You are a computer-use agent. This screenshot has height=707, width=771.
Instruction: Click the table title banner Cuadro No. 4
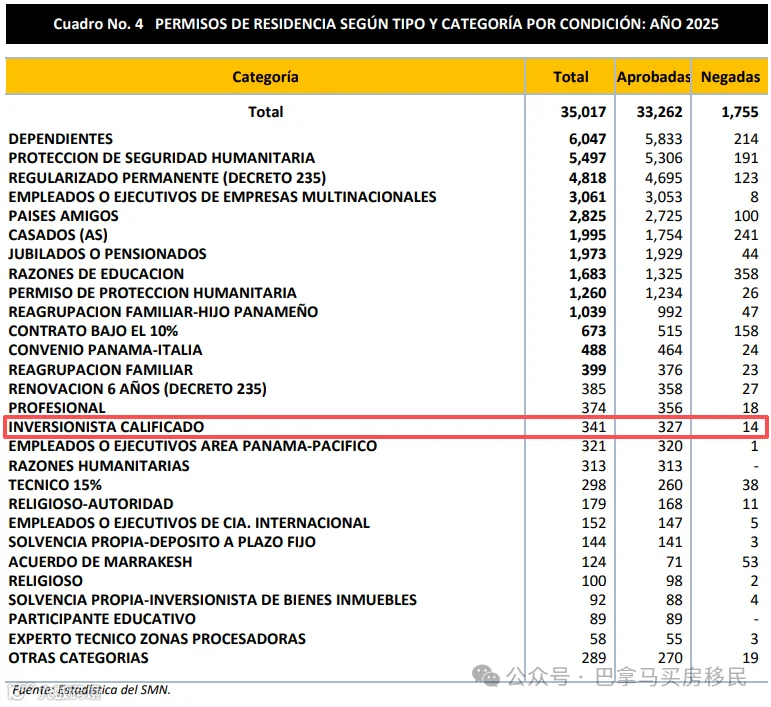[x=386, y=24]
